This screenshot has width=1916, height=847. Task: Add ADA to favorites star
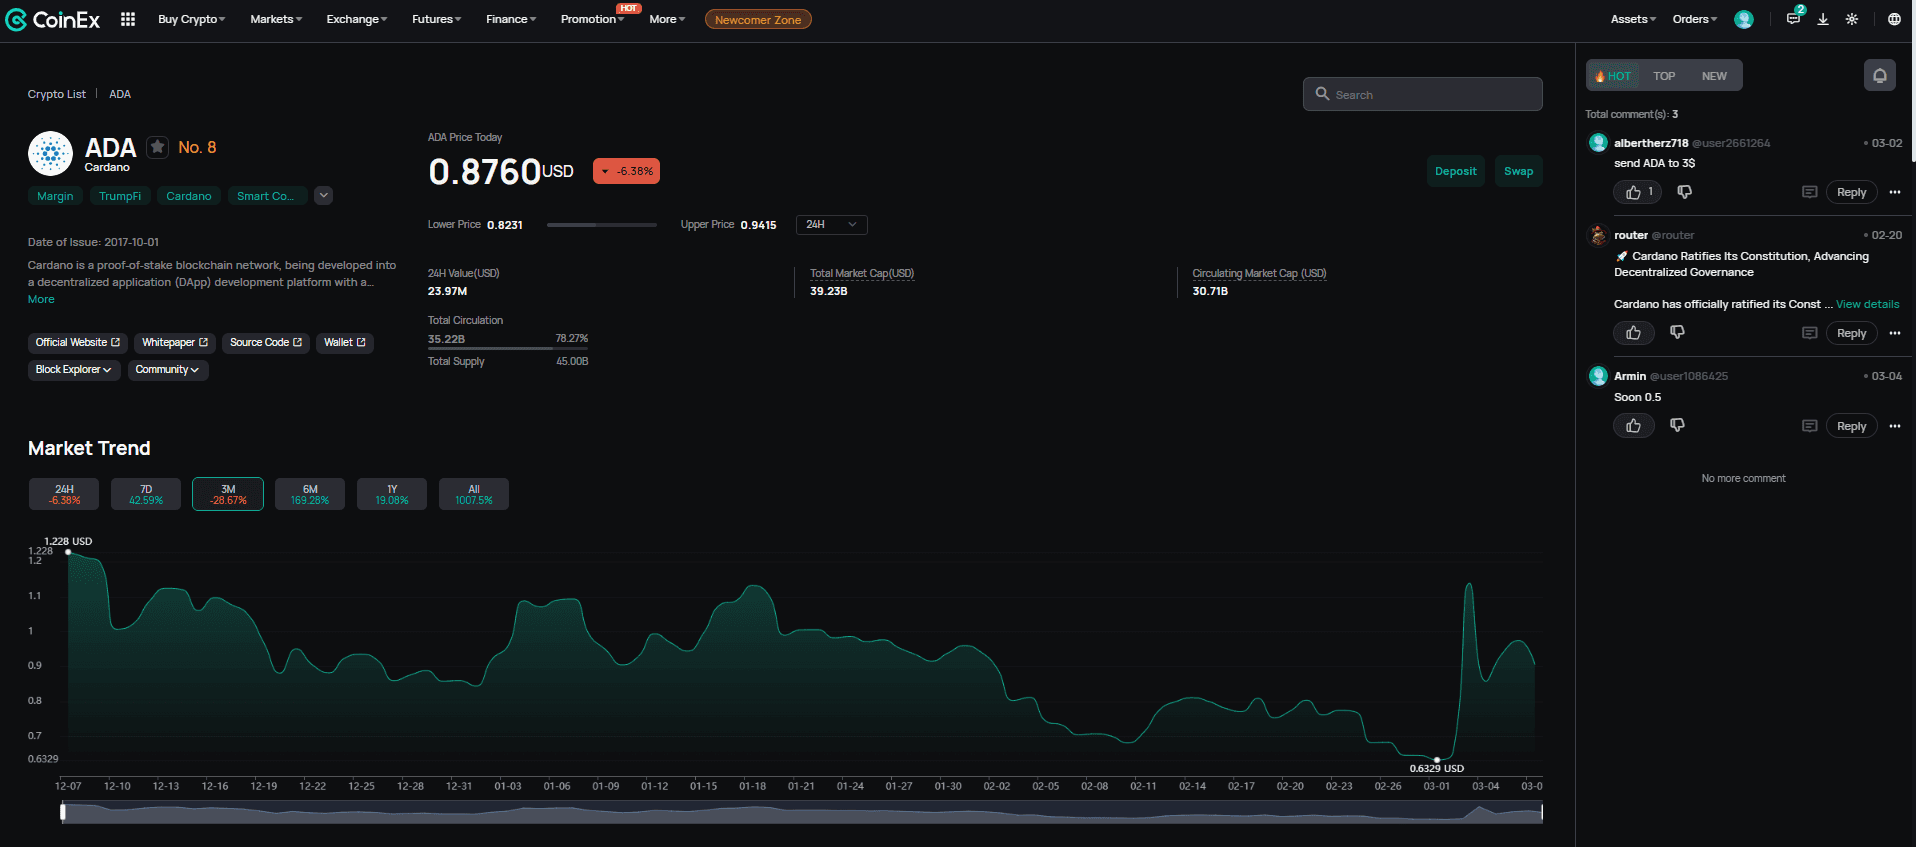pos(157,147)
